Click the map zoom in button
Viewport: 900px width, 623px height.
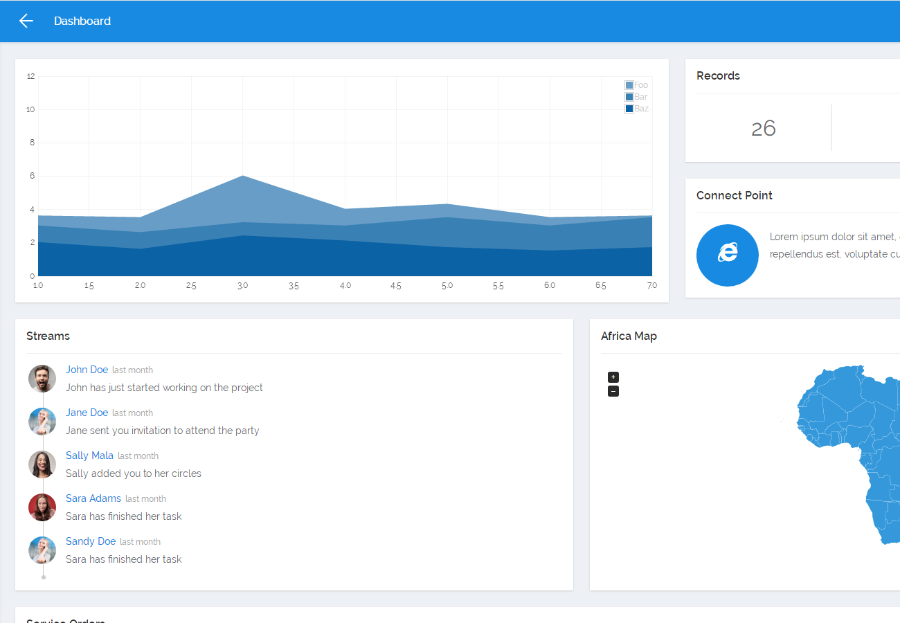point(613,377)
